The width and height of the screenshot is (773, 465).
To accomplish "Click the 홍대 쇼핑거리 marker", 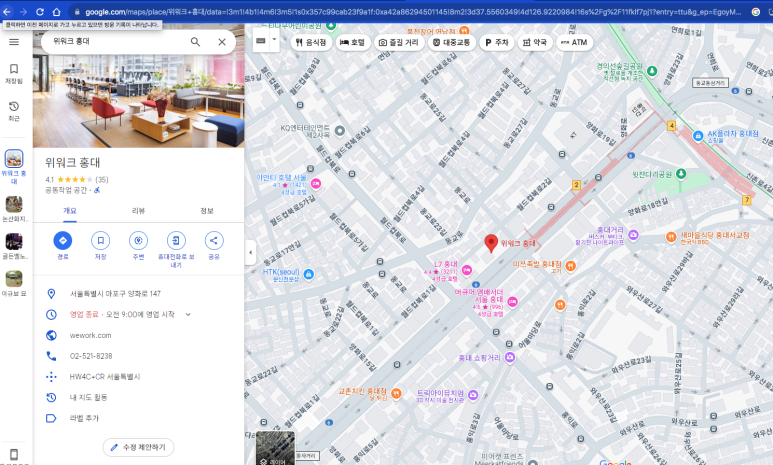I will (x=510, y=357).
